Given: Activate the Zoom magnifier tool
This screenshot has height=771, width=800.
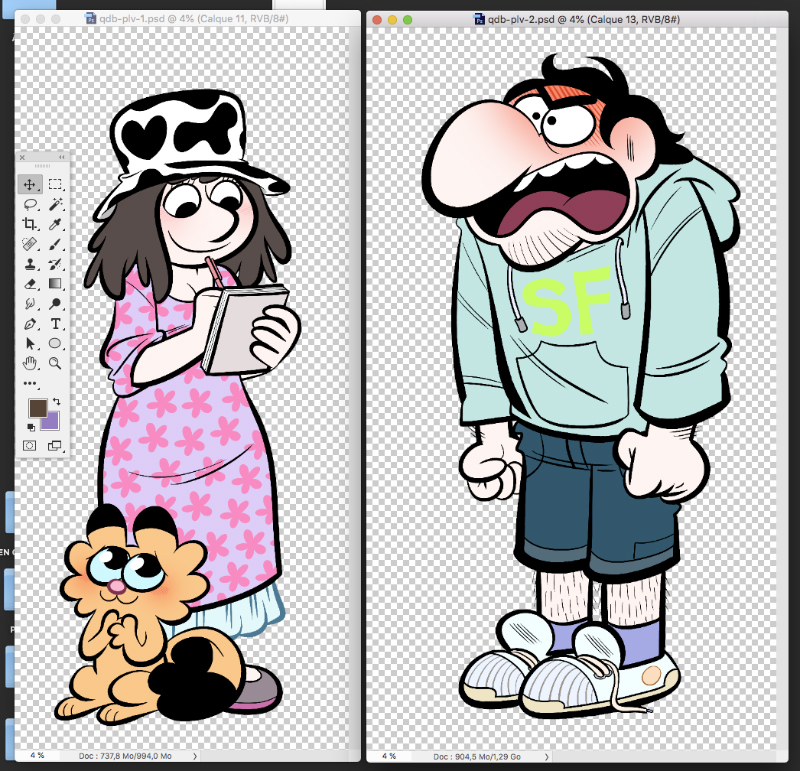Looking at the screenshot, I should click(x=56, y=363).
